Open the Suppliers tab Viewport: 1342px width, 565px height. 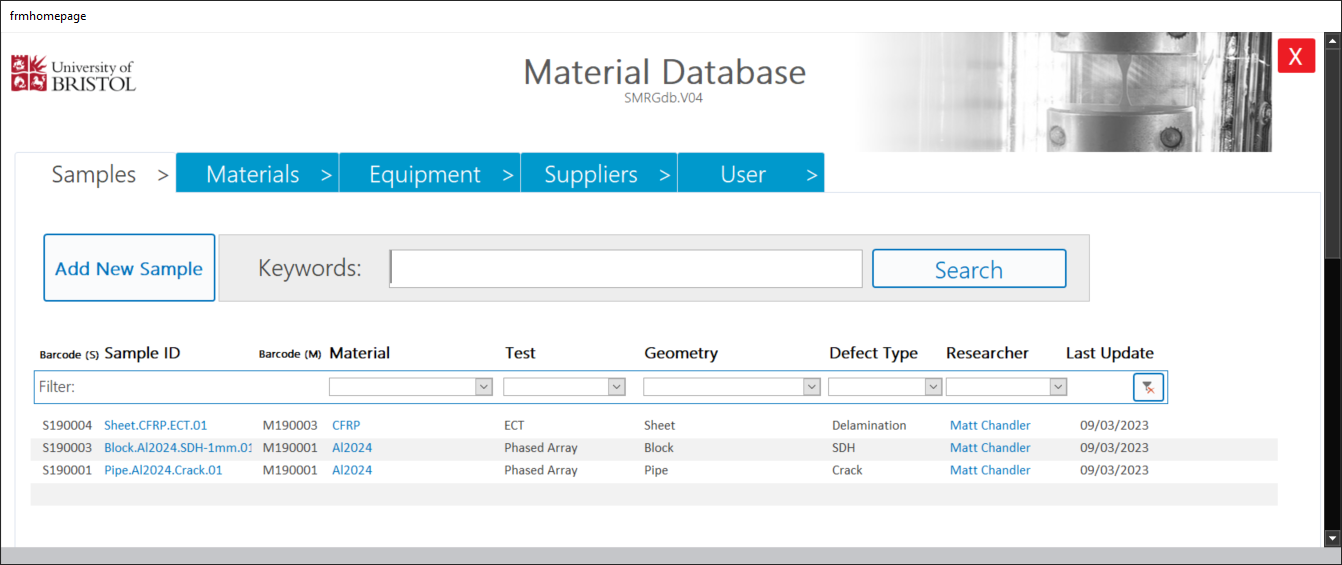click(599, 174)
